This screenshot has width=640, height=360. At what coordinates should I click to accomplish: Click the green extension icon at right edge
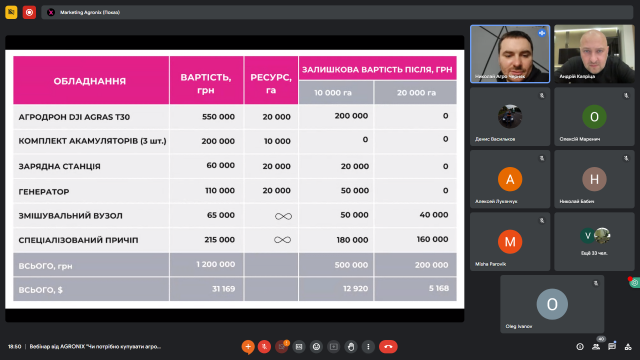coord(634,282)
